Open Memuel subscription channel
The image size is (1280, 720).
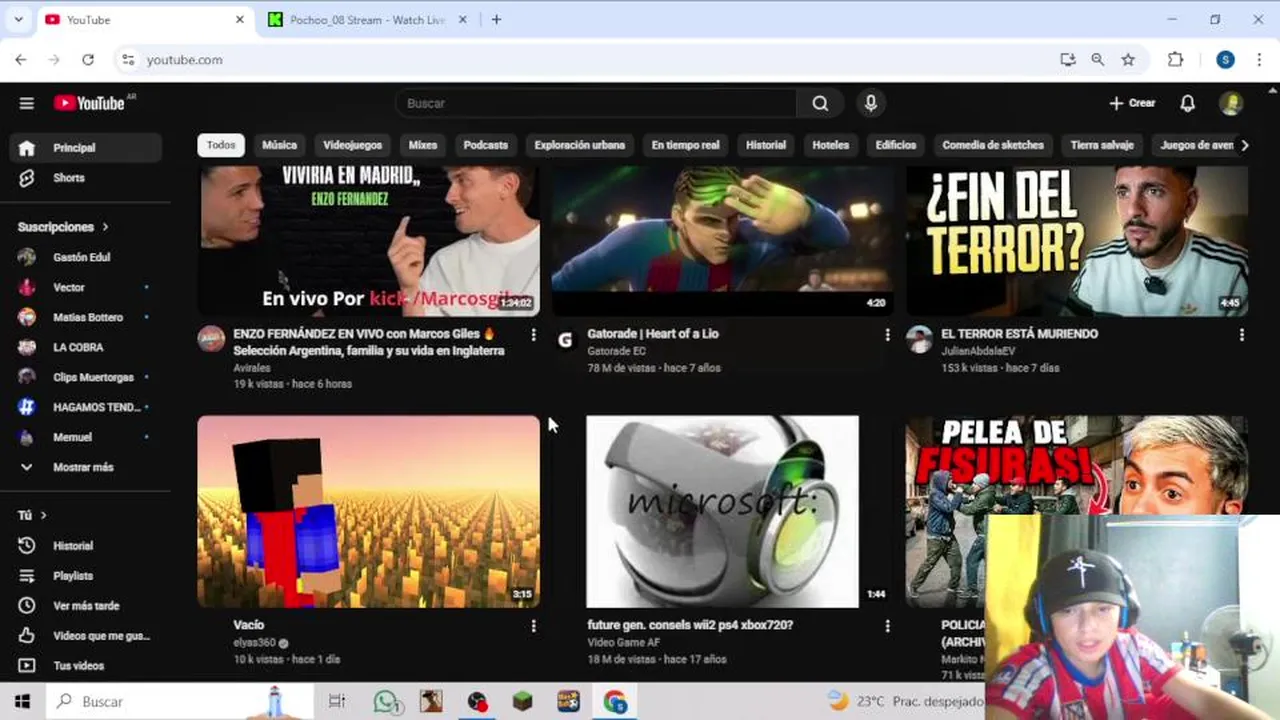86,437
